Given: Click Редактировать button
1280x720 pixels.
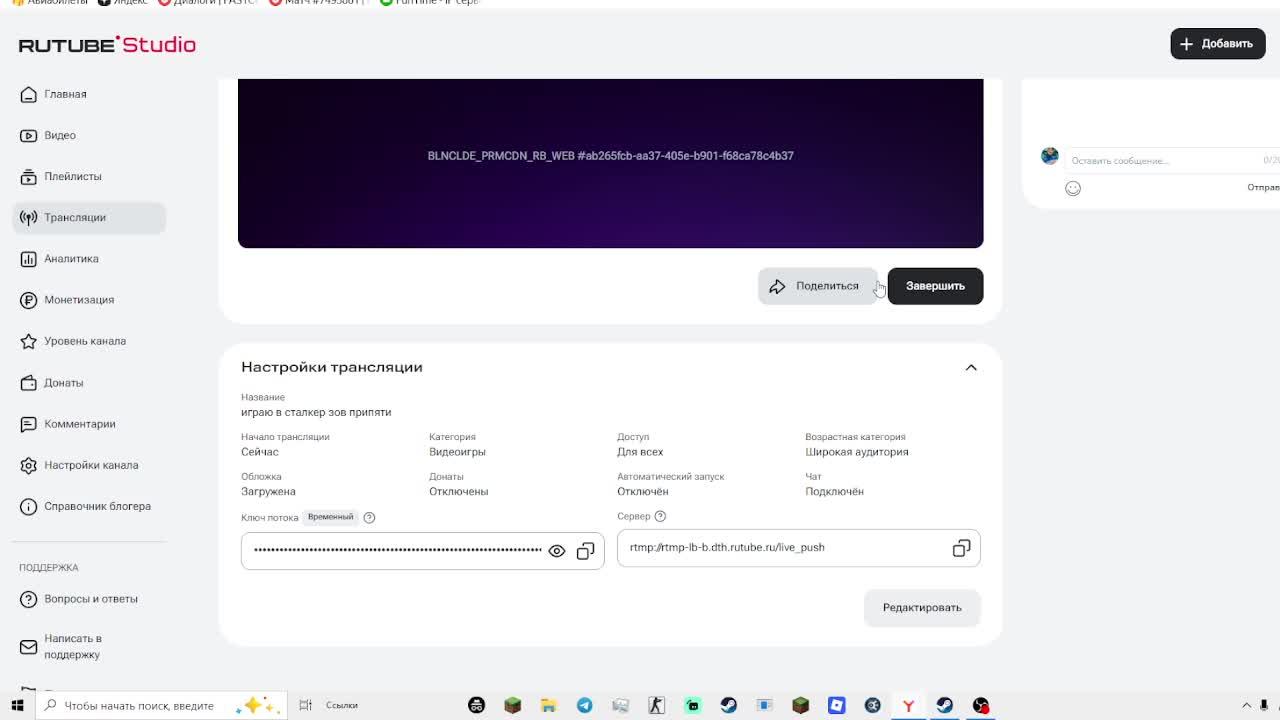Looking at the screenshot, I should click(922, 608).
